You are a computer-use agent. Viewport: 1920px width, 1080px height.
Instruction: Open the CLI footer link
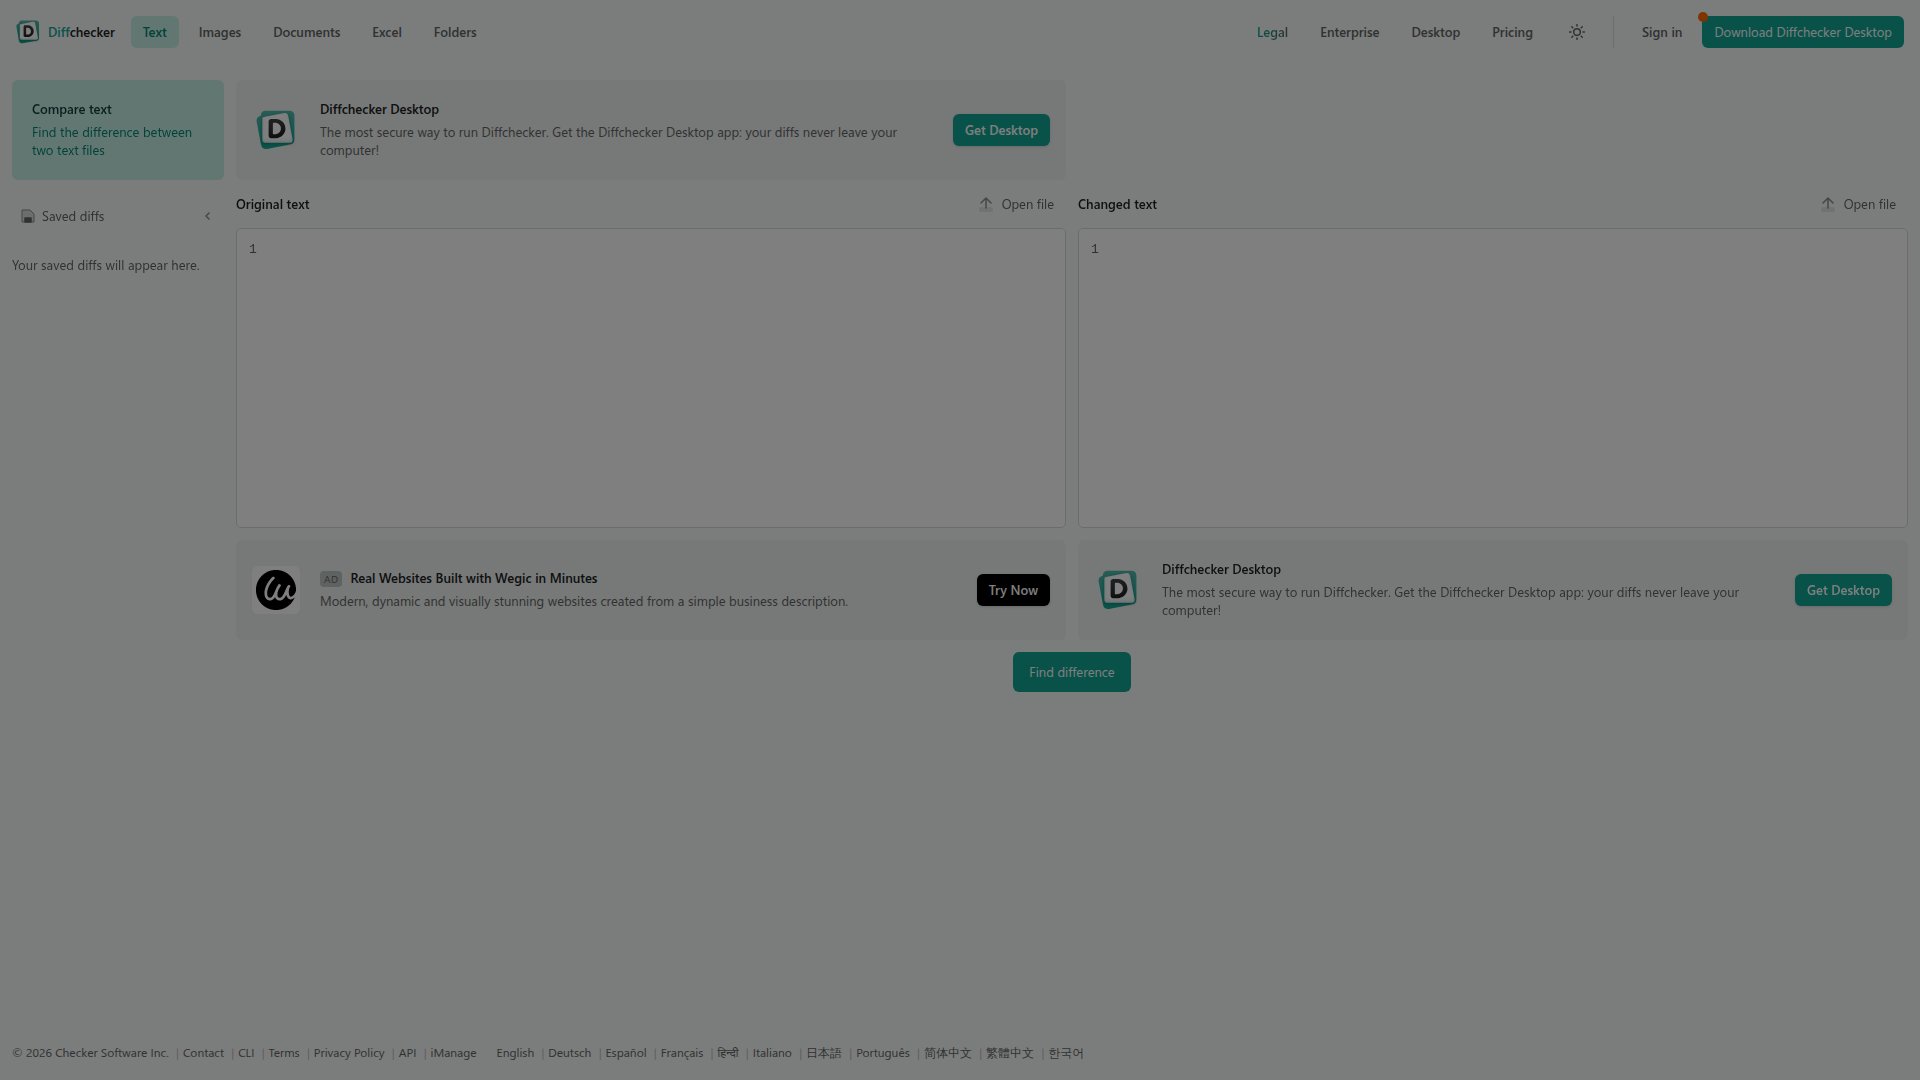pos(246,1053)
